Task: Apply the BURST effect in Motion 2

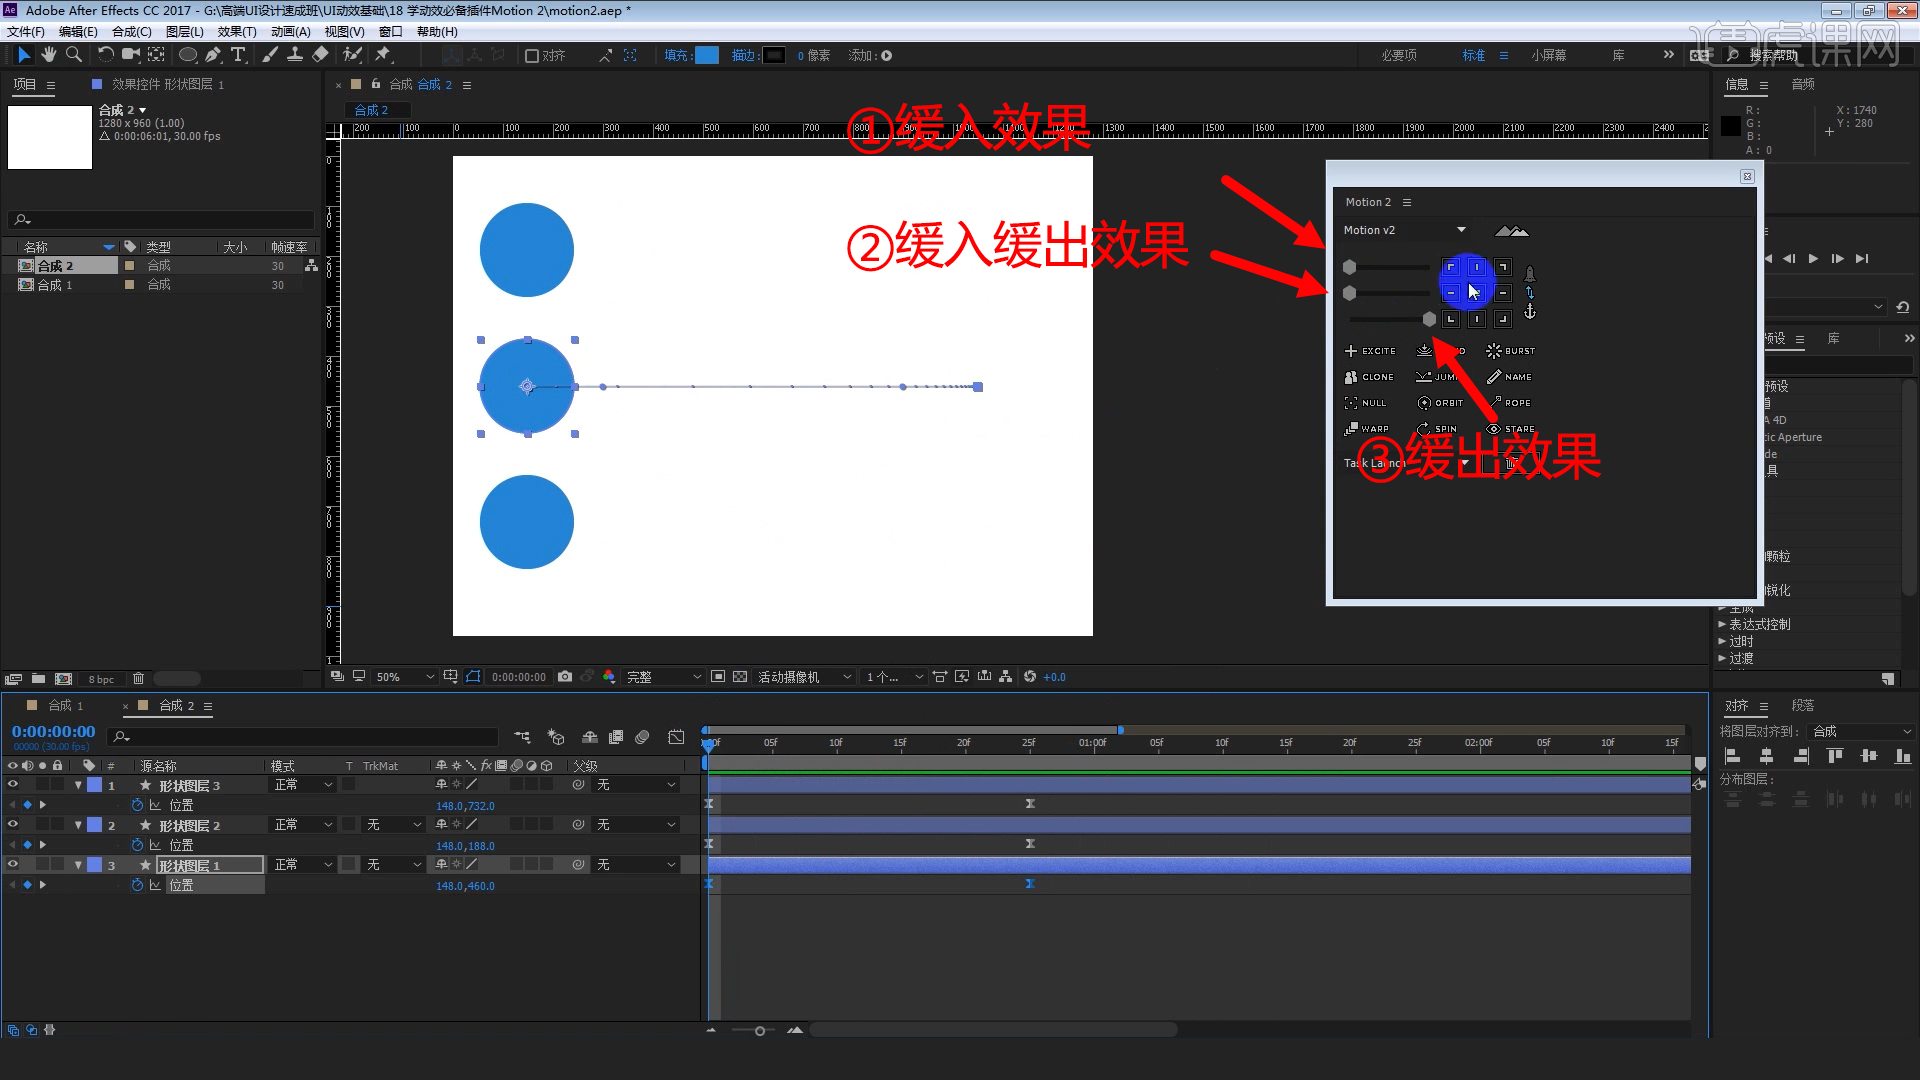Action: 1510,350
